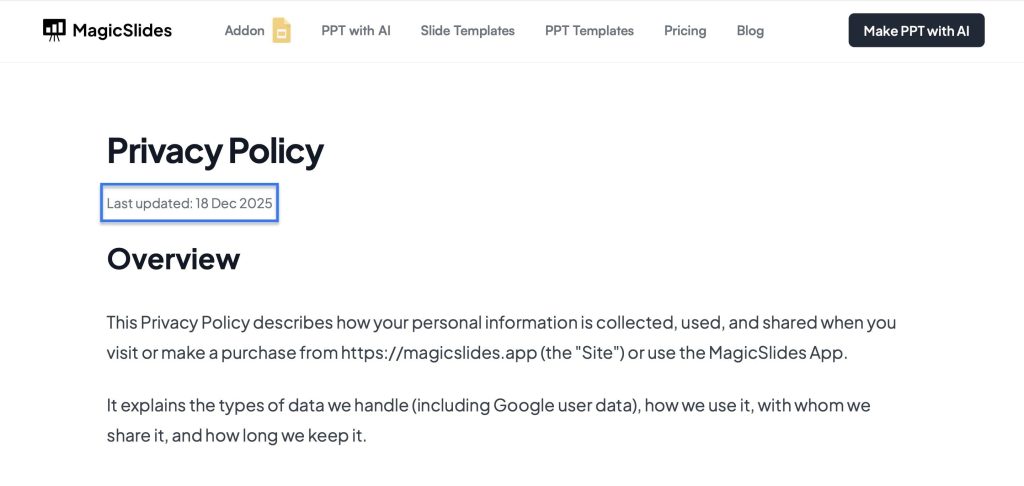Click the MagicSlides presentation logo icon

tap(54, 30)
